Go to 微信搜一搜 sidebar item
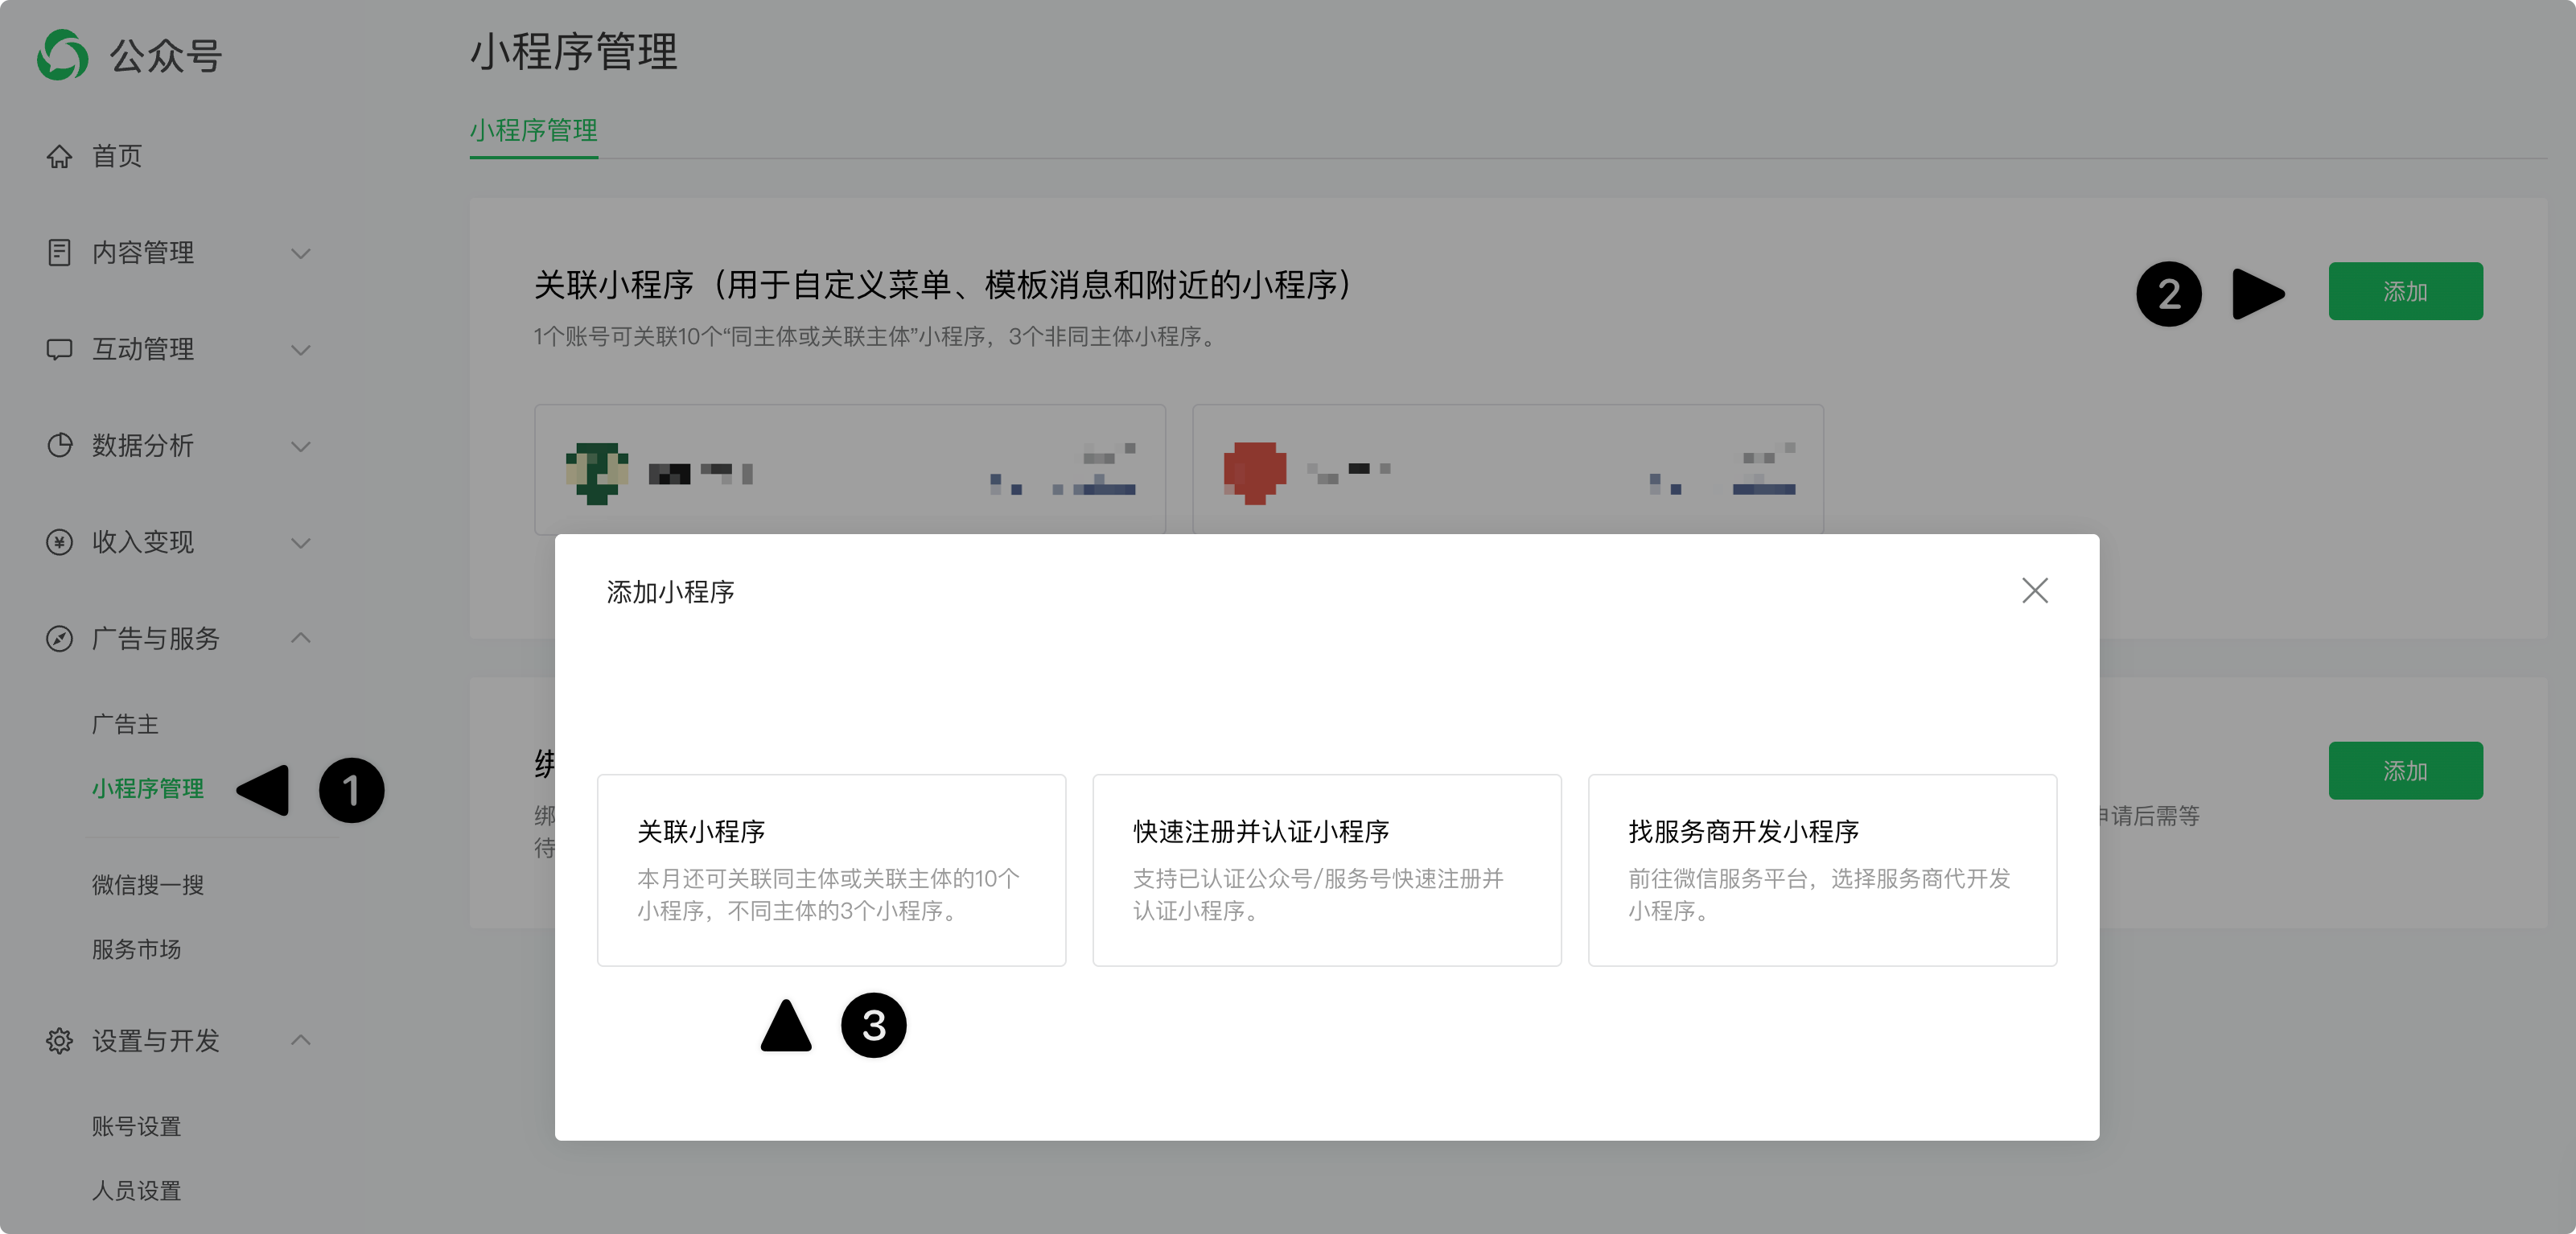2576x1234 pixels. [148, 885]
